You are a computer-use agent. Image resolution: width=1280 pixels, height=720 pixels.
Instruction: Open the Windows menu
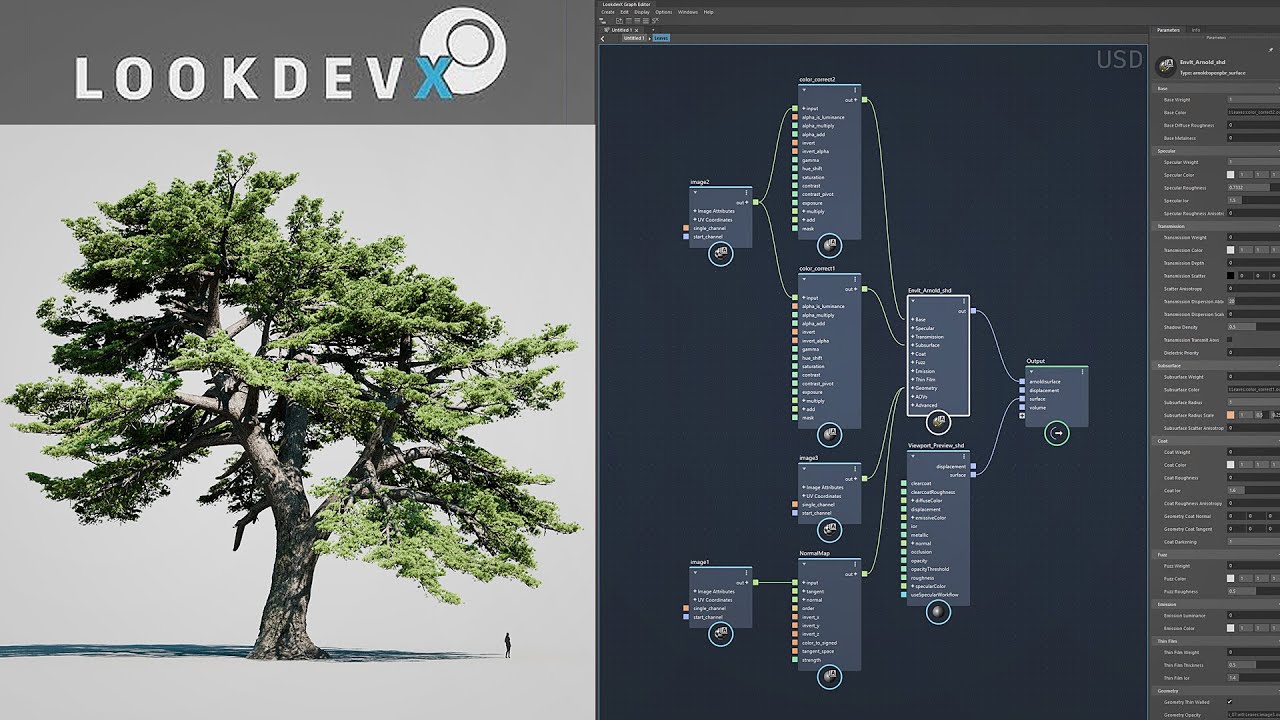point(688,12)
